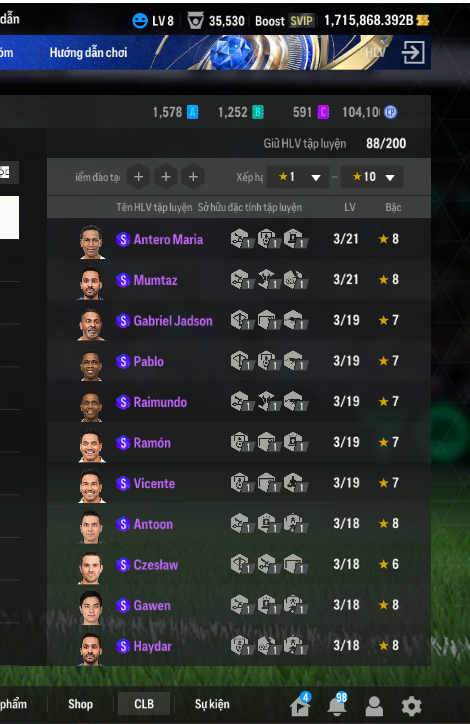Click the blue smiley level icon

[x=140, y=21]
